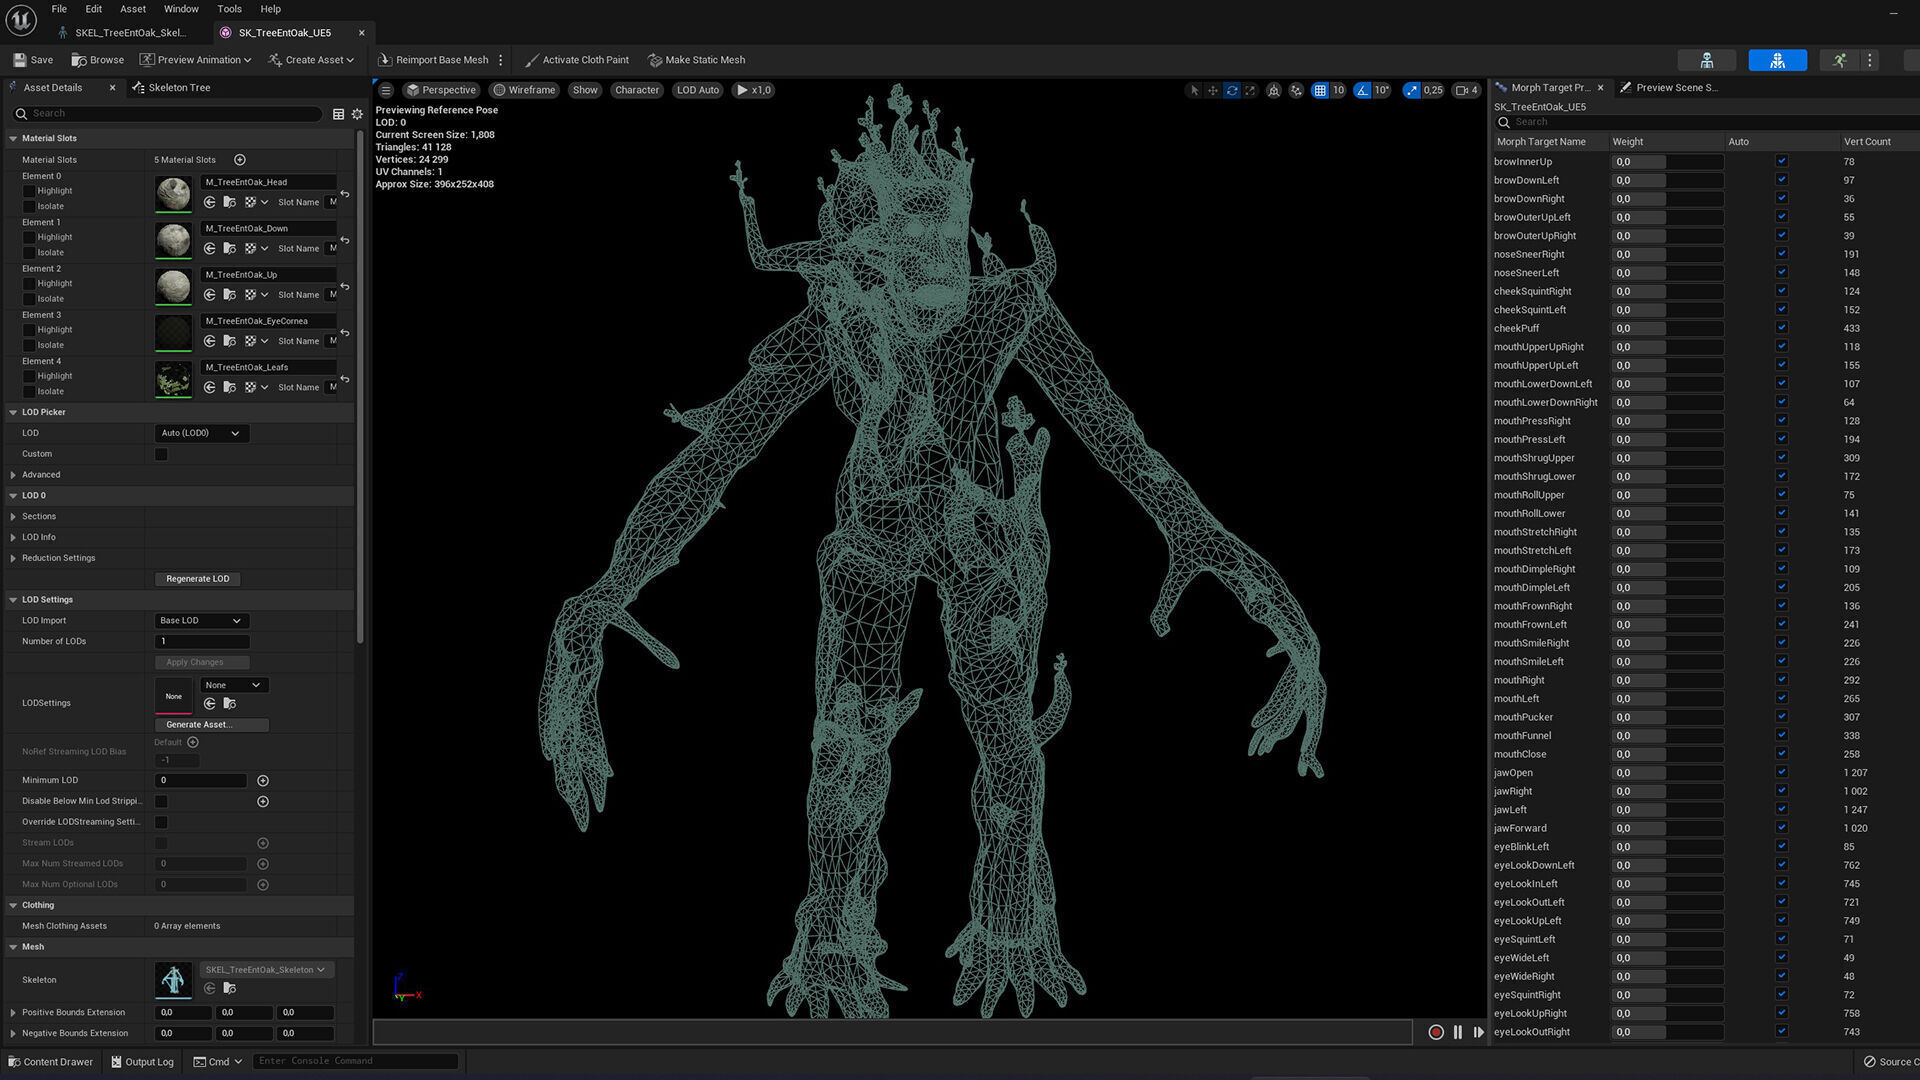Click Unreal Engine logo icon
Image resolution: width=1920 pixels, height=1080 pixels.
[x=21, y=20]
